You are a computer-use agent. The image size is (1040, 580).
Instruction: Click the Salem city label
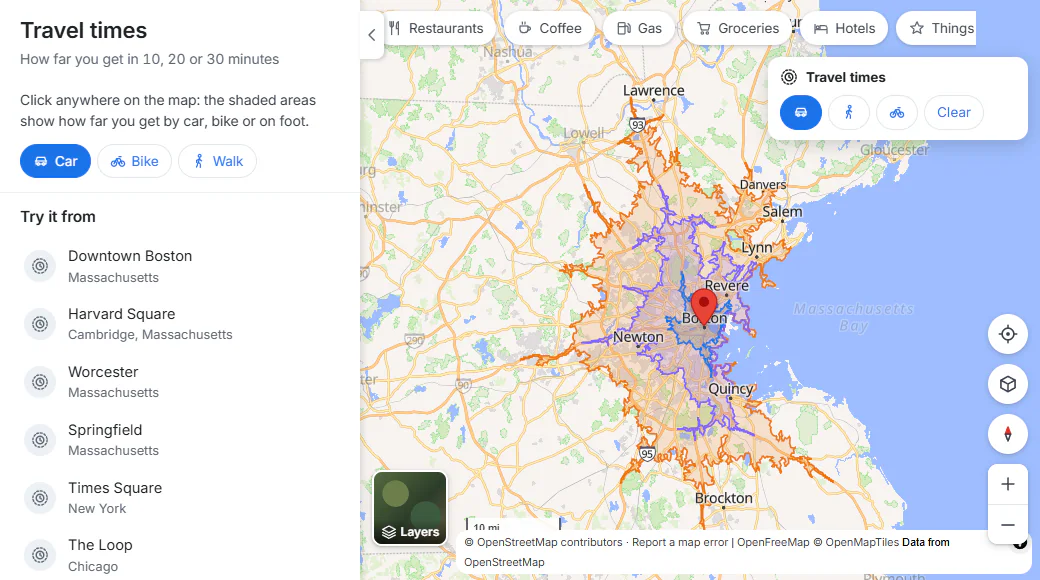782,212
